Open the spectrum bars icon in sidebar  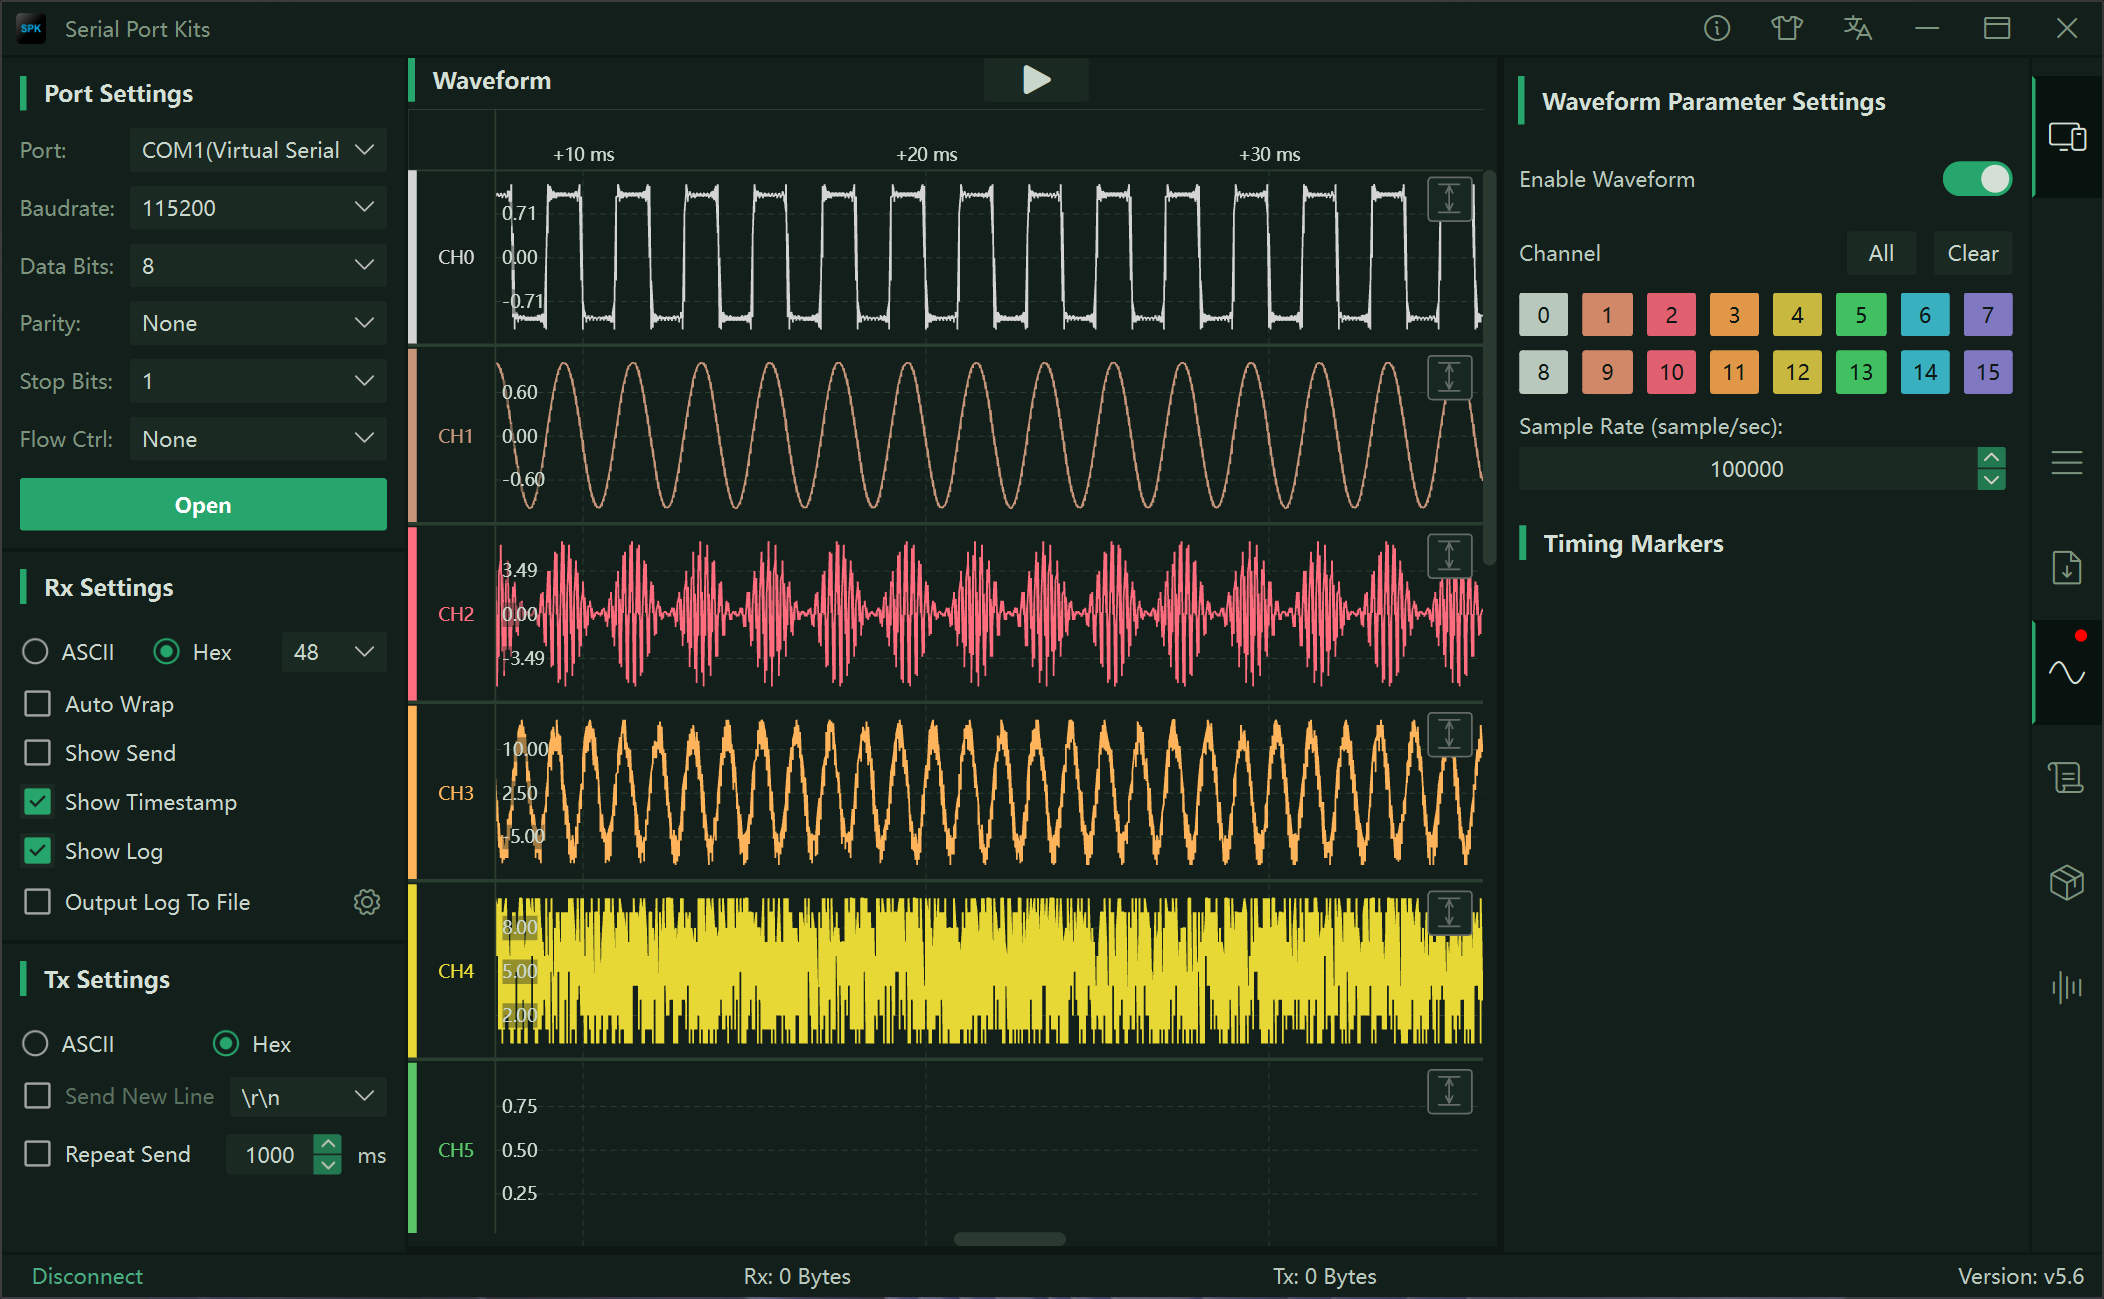click(x=2066, y=987)
